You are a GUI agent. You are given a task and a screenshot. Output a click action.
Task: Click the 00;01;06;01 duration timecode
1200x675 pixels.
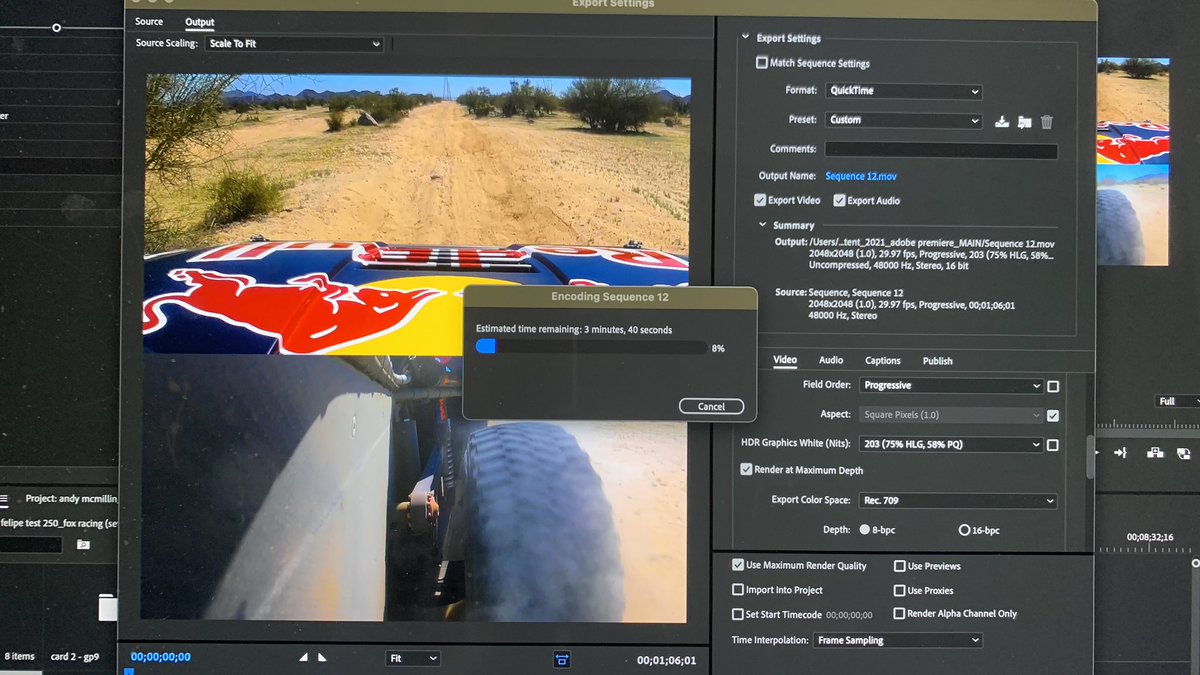click(666, 660)
